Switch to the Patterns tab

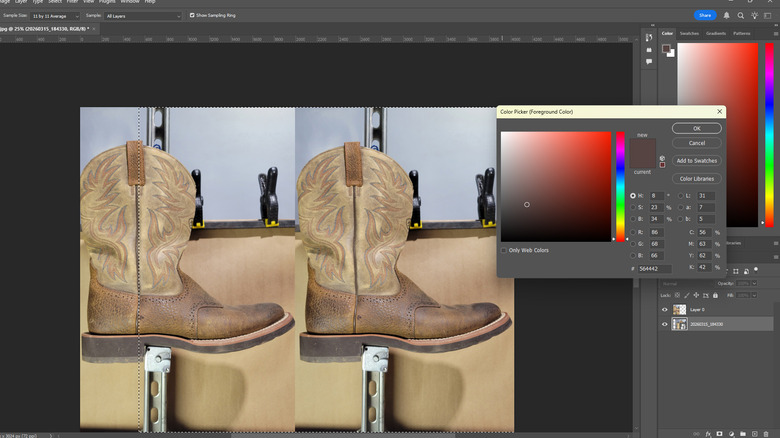(x=741, y=33)
